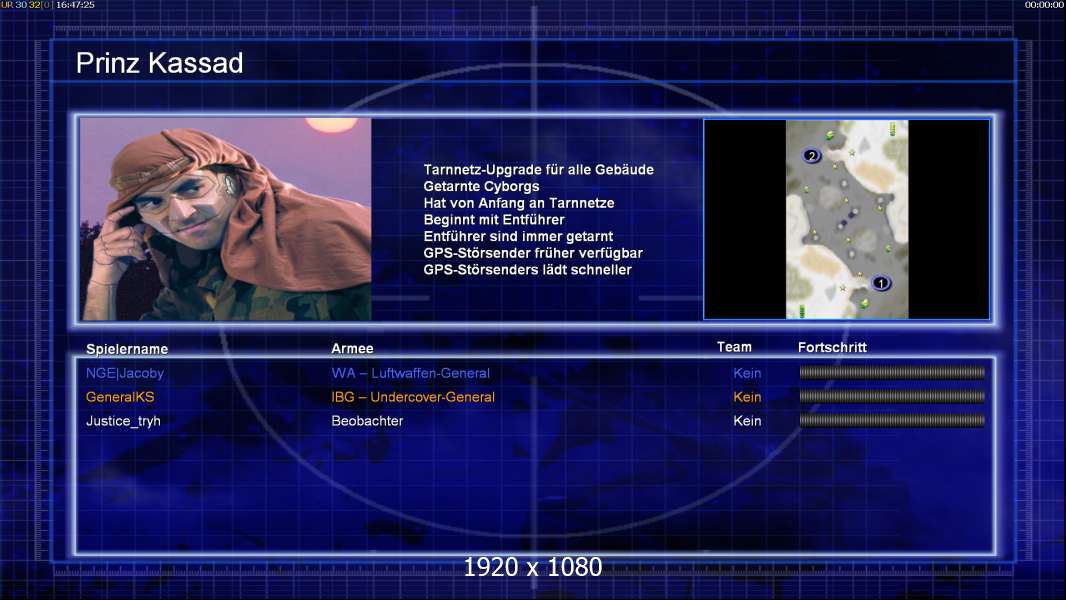Click the 16:47:25 clock readout
This screenshot has height=600, width=1066.
pyautogui.click(x=75, y=5)
